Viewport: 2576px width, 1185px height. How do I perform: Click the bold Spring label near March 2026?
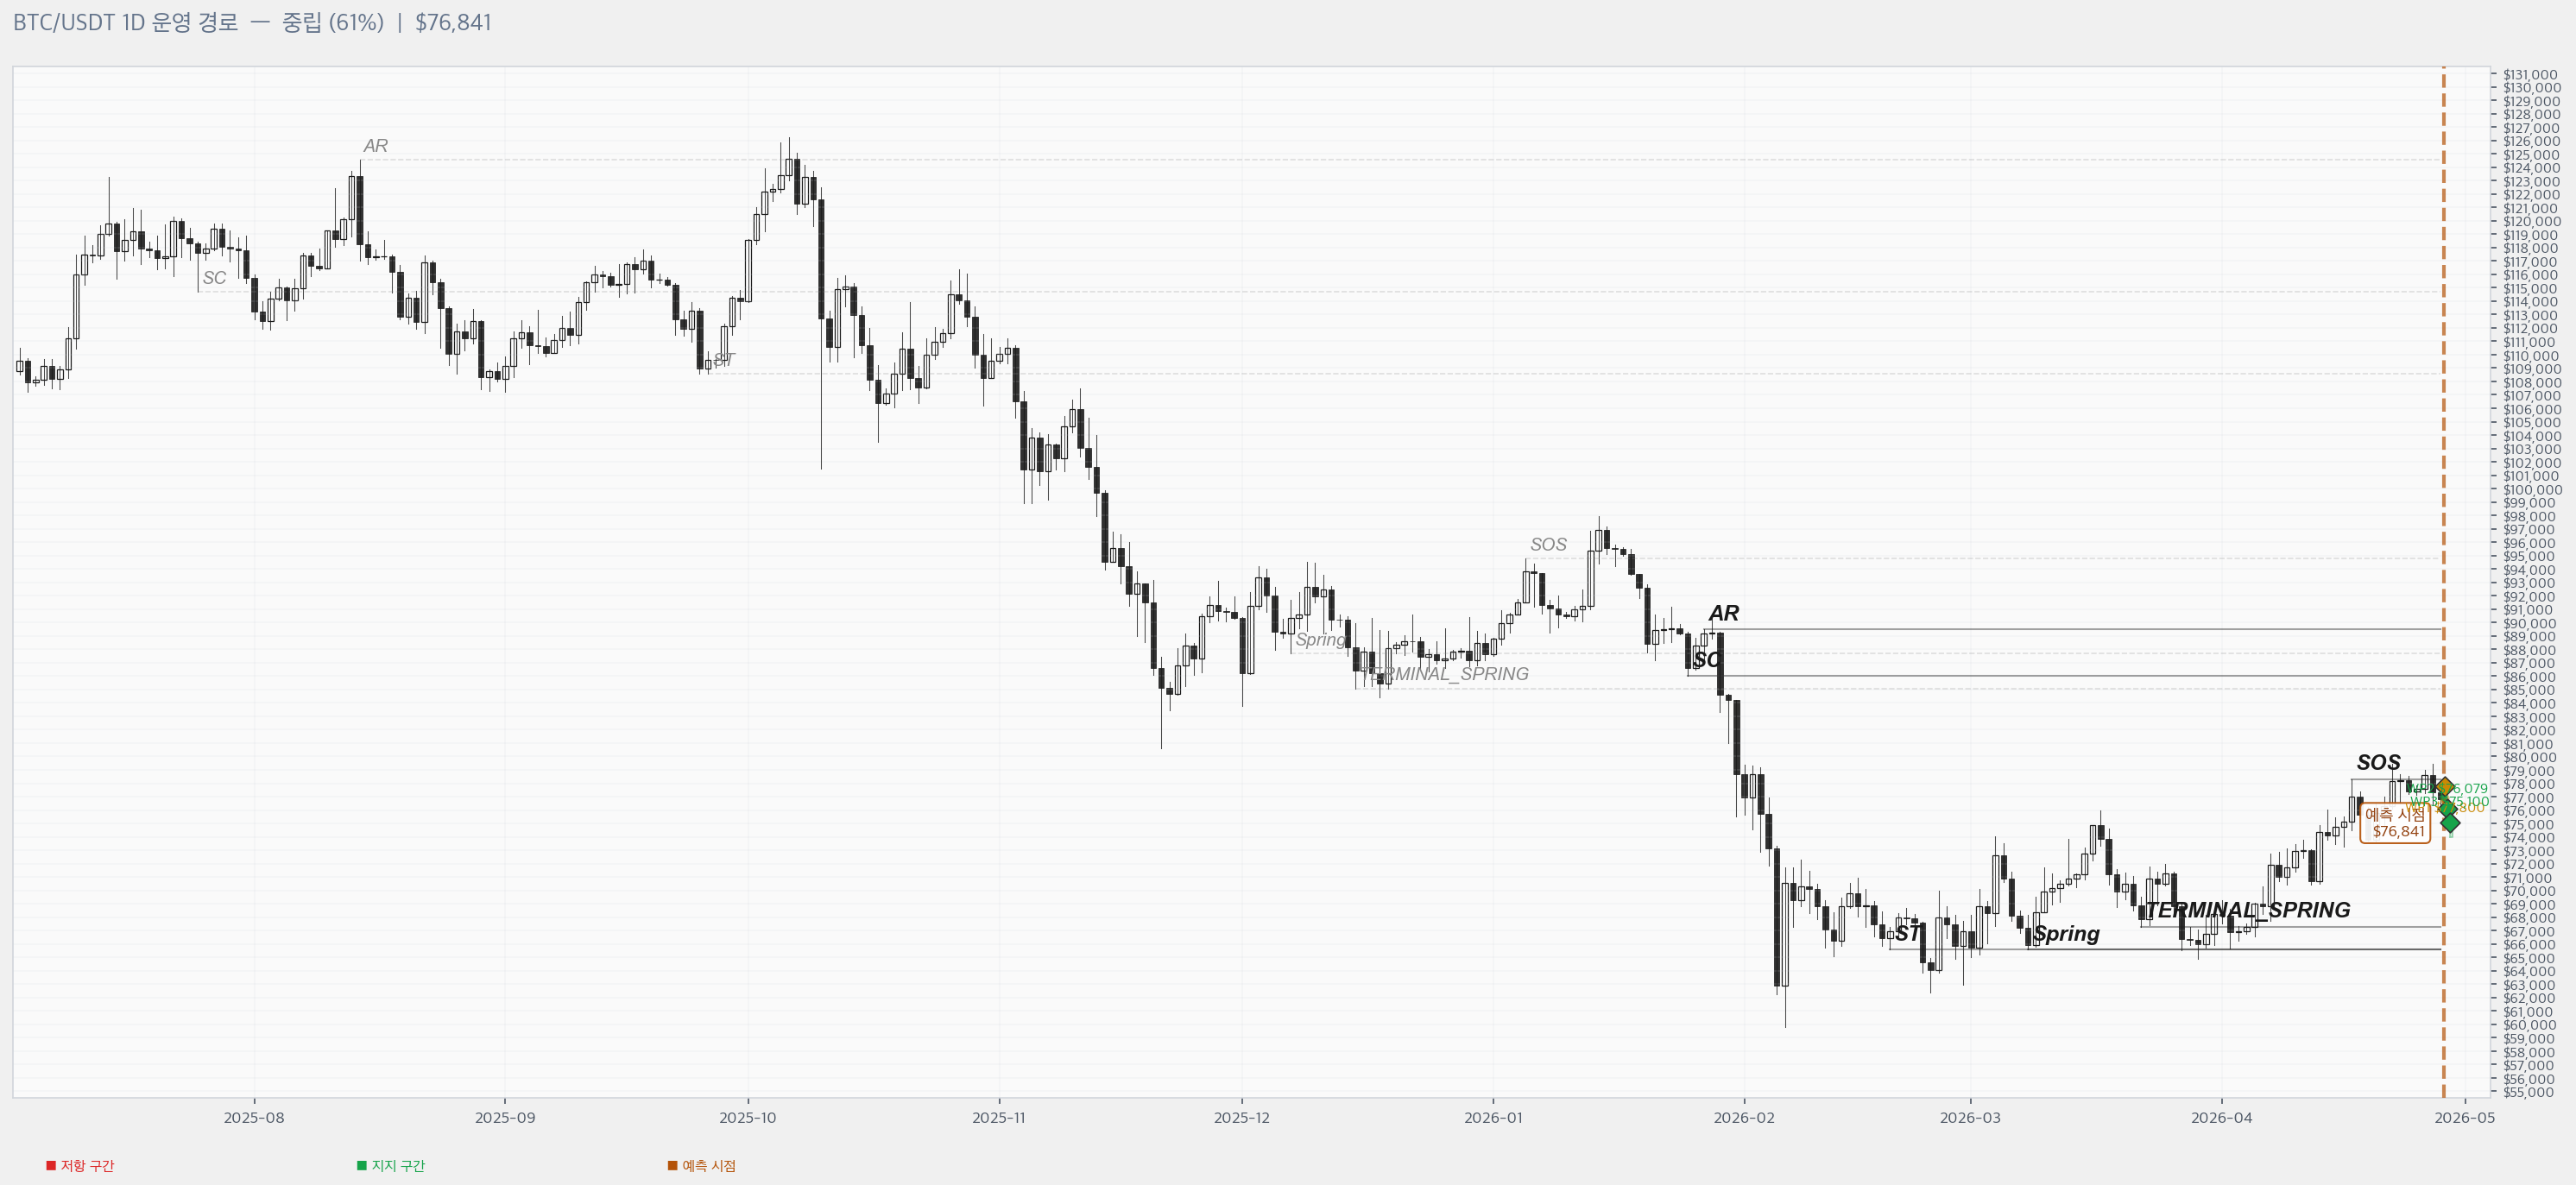point(2067,933)
